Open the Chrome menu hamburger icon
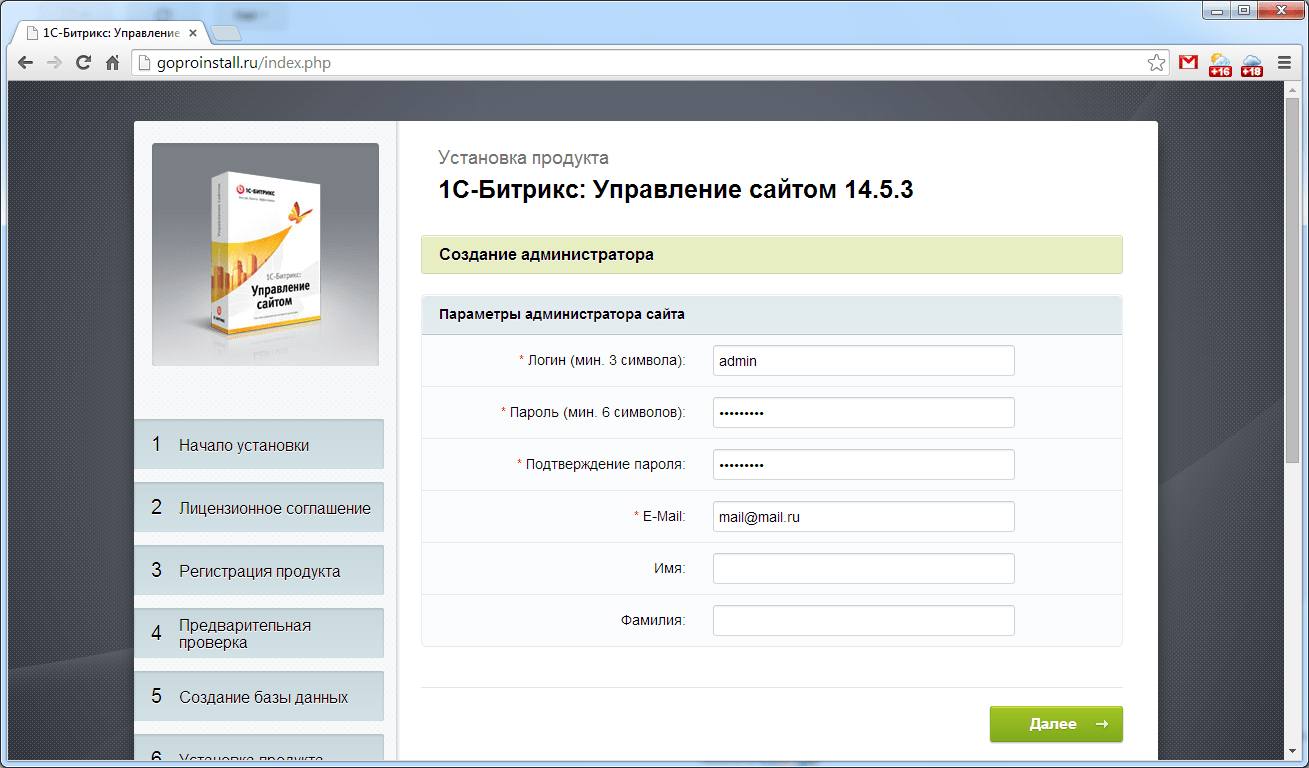This screenshot has width=1309, height=768. (1284, 63)
